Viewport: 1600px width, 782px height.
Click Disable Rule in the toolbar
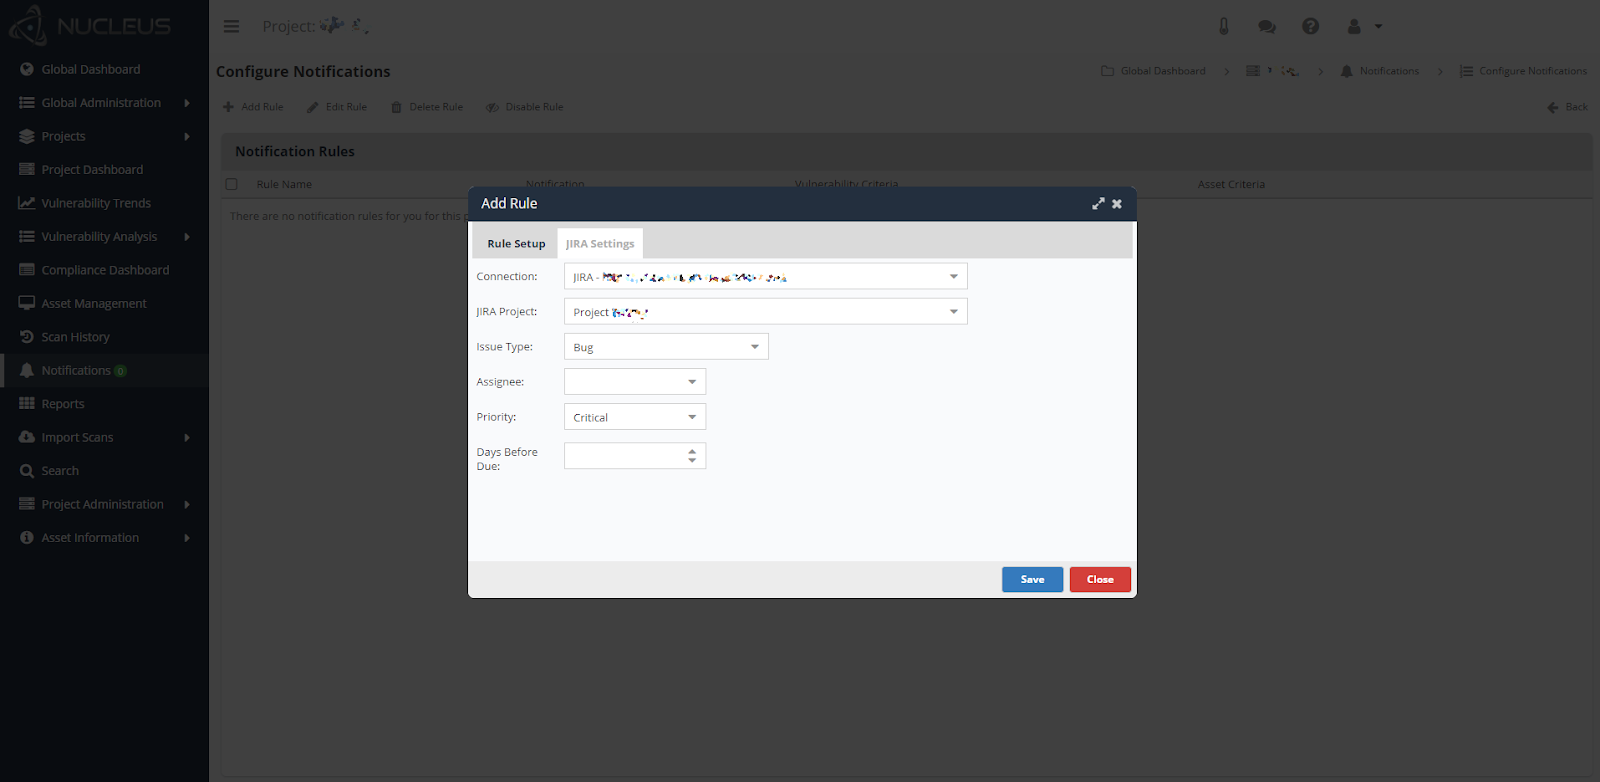click(525, 107)
